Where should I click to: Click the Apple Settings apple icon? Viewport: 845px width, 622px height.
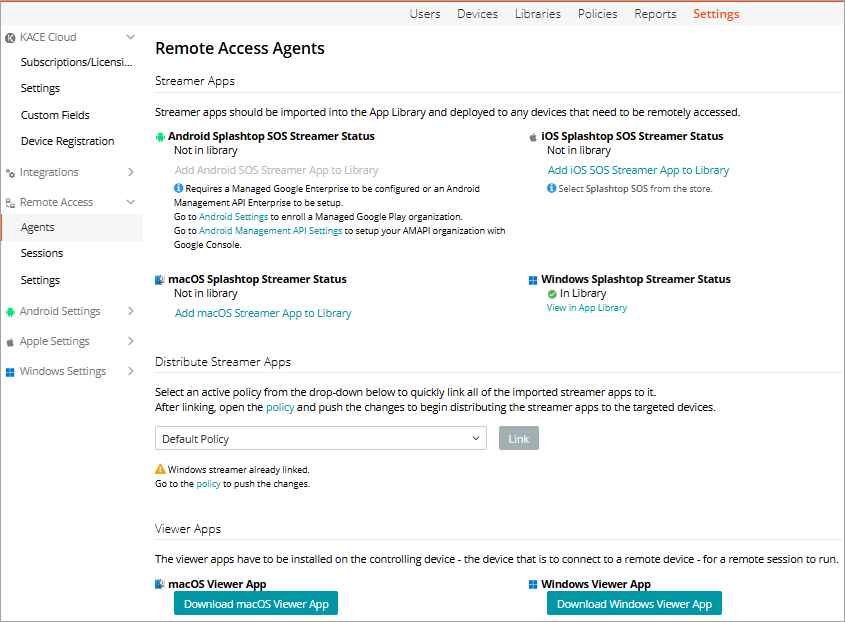pos(10,342)
